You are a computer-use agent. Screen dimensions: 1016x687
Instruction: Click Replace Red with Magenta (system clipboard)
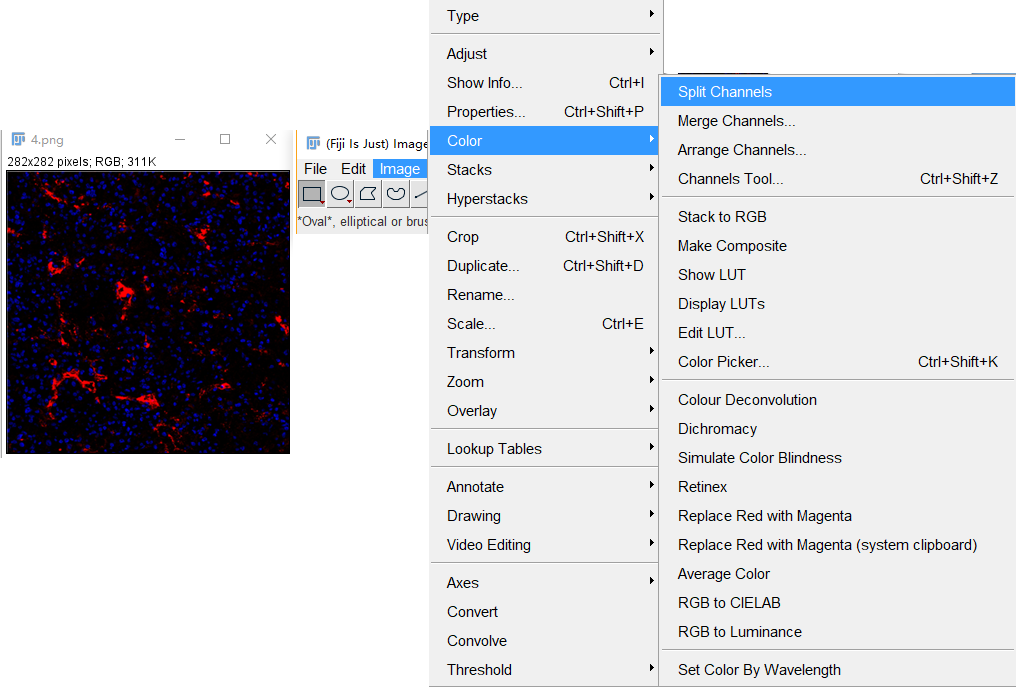[838, 545]
